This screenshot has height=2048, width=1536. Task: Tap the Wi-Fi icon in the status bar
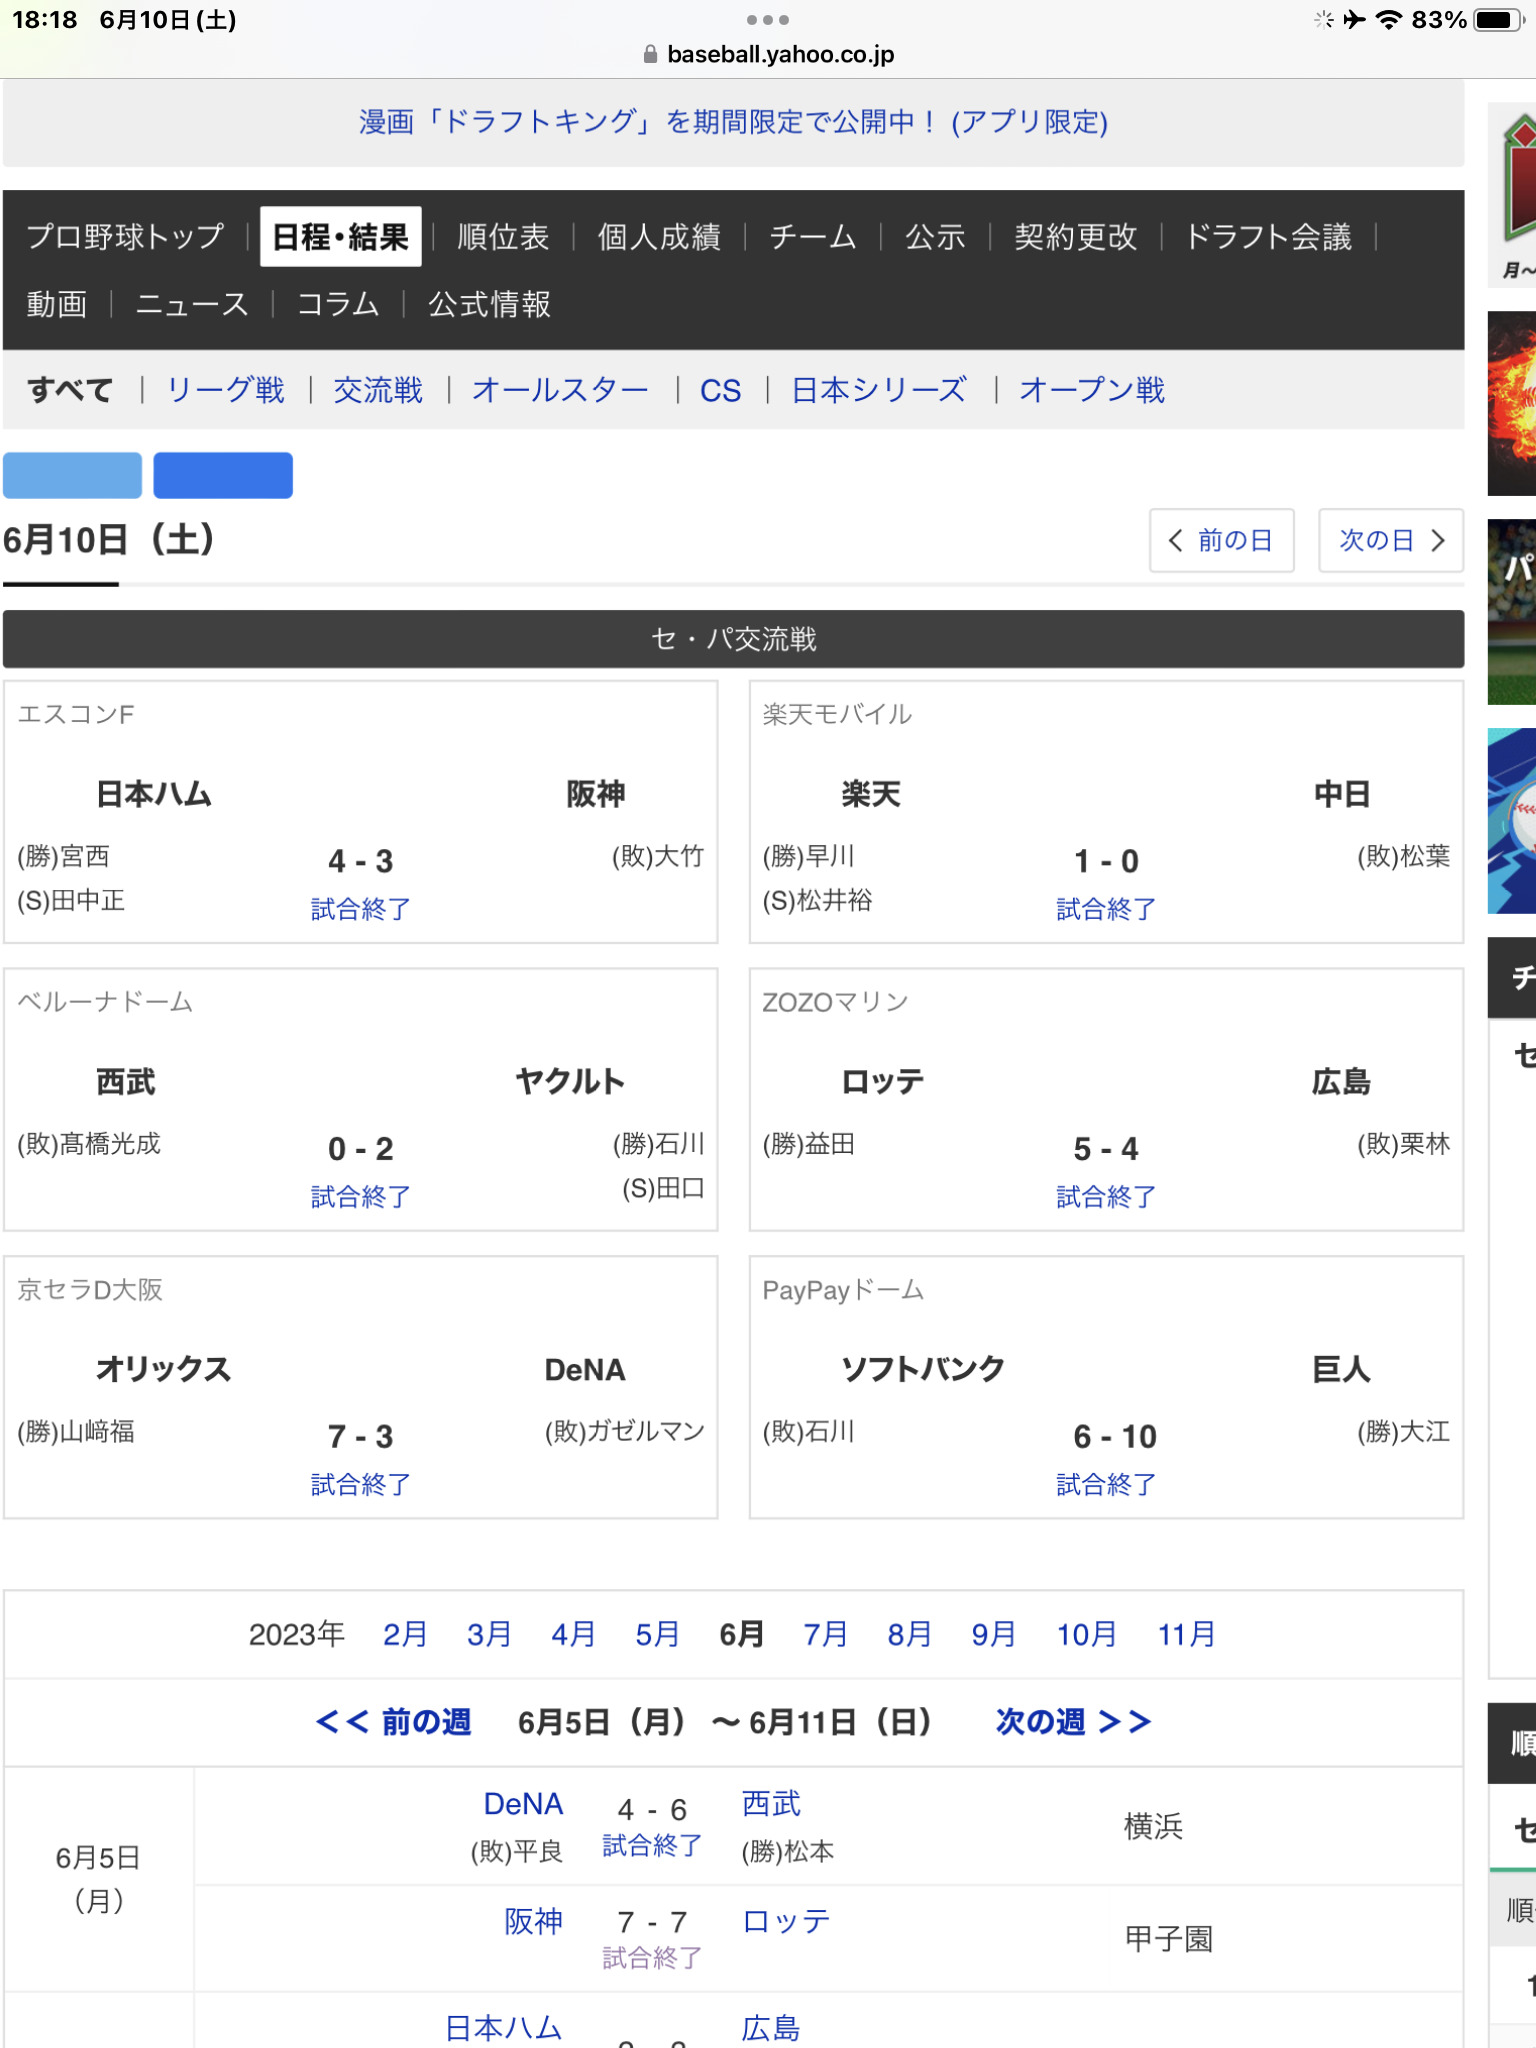tap(1388, 20)
